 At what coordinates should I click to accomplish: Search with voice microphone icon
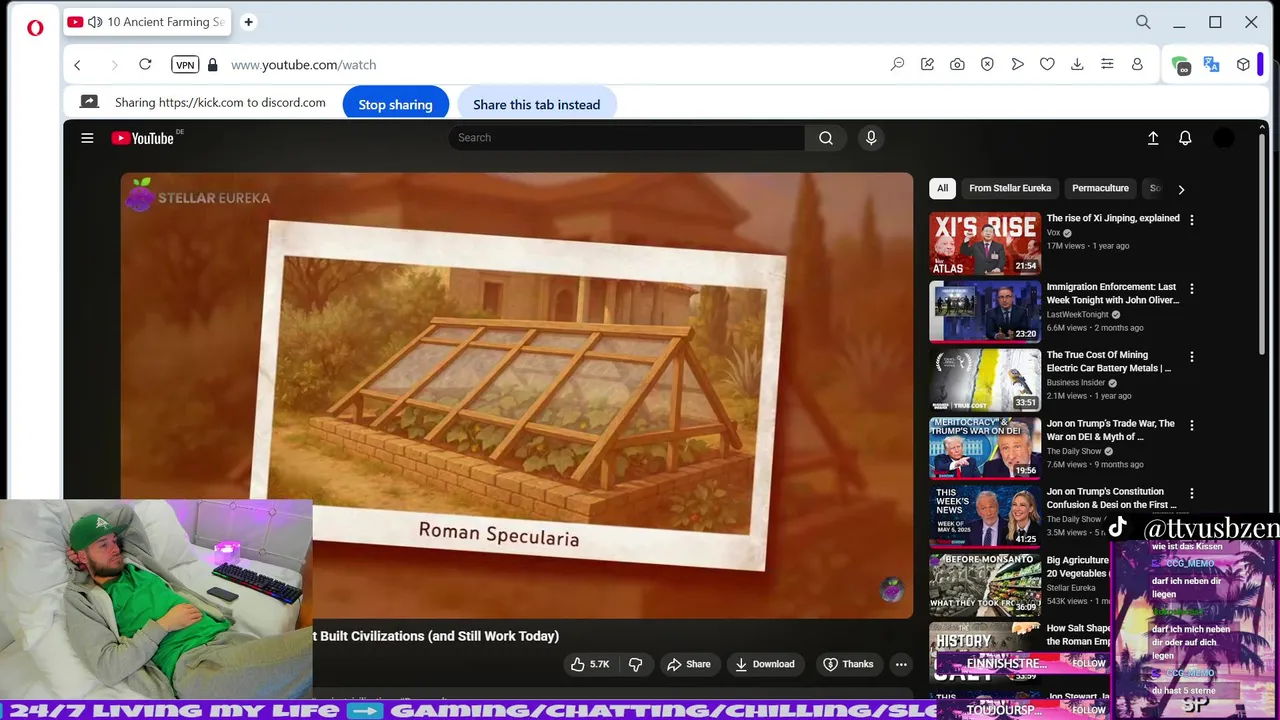[x=871, y=138]
